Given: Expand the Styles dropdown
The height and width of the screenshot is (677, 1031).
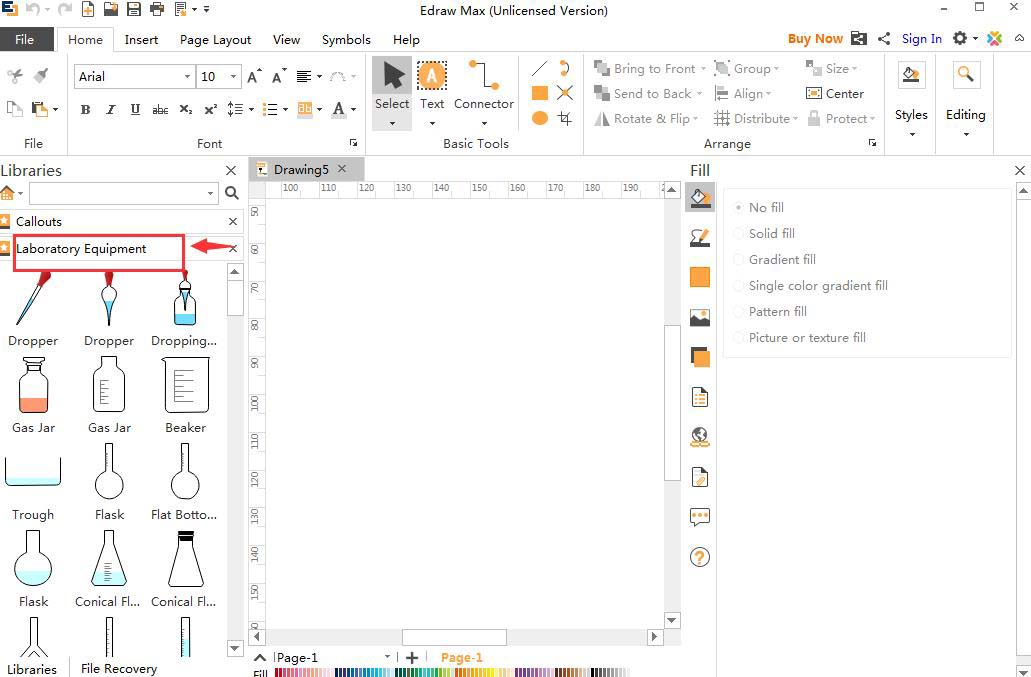Looking at the screenshot, I should coord(911,135).
